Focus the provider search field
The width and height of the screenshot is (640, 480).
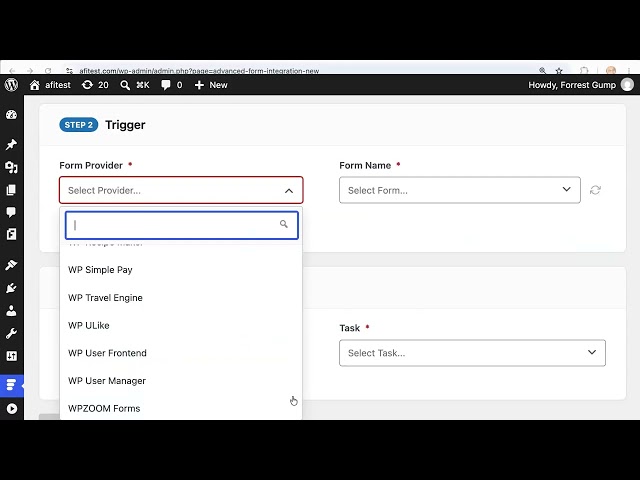[x=182, y=225]
